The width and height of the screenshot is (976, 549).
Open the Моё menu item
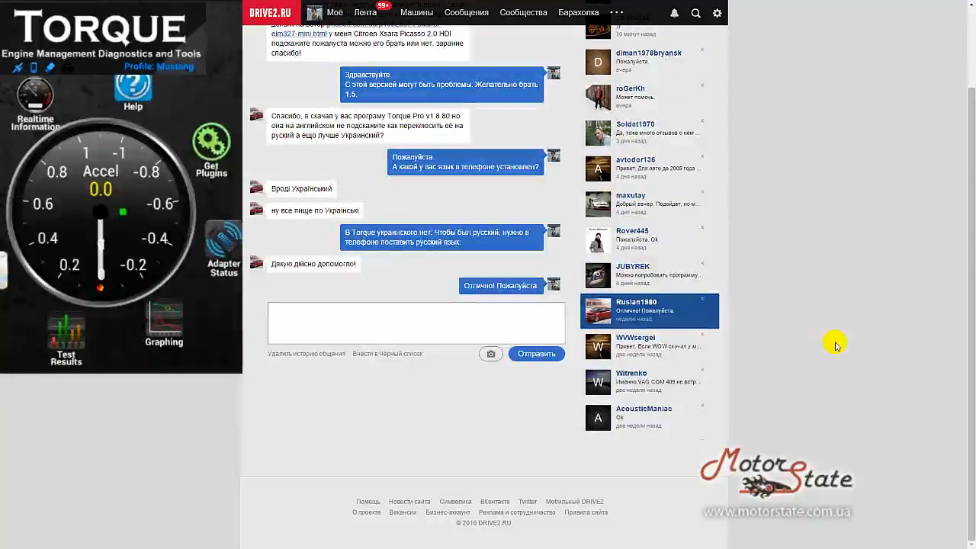coord(335,12)
